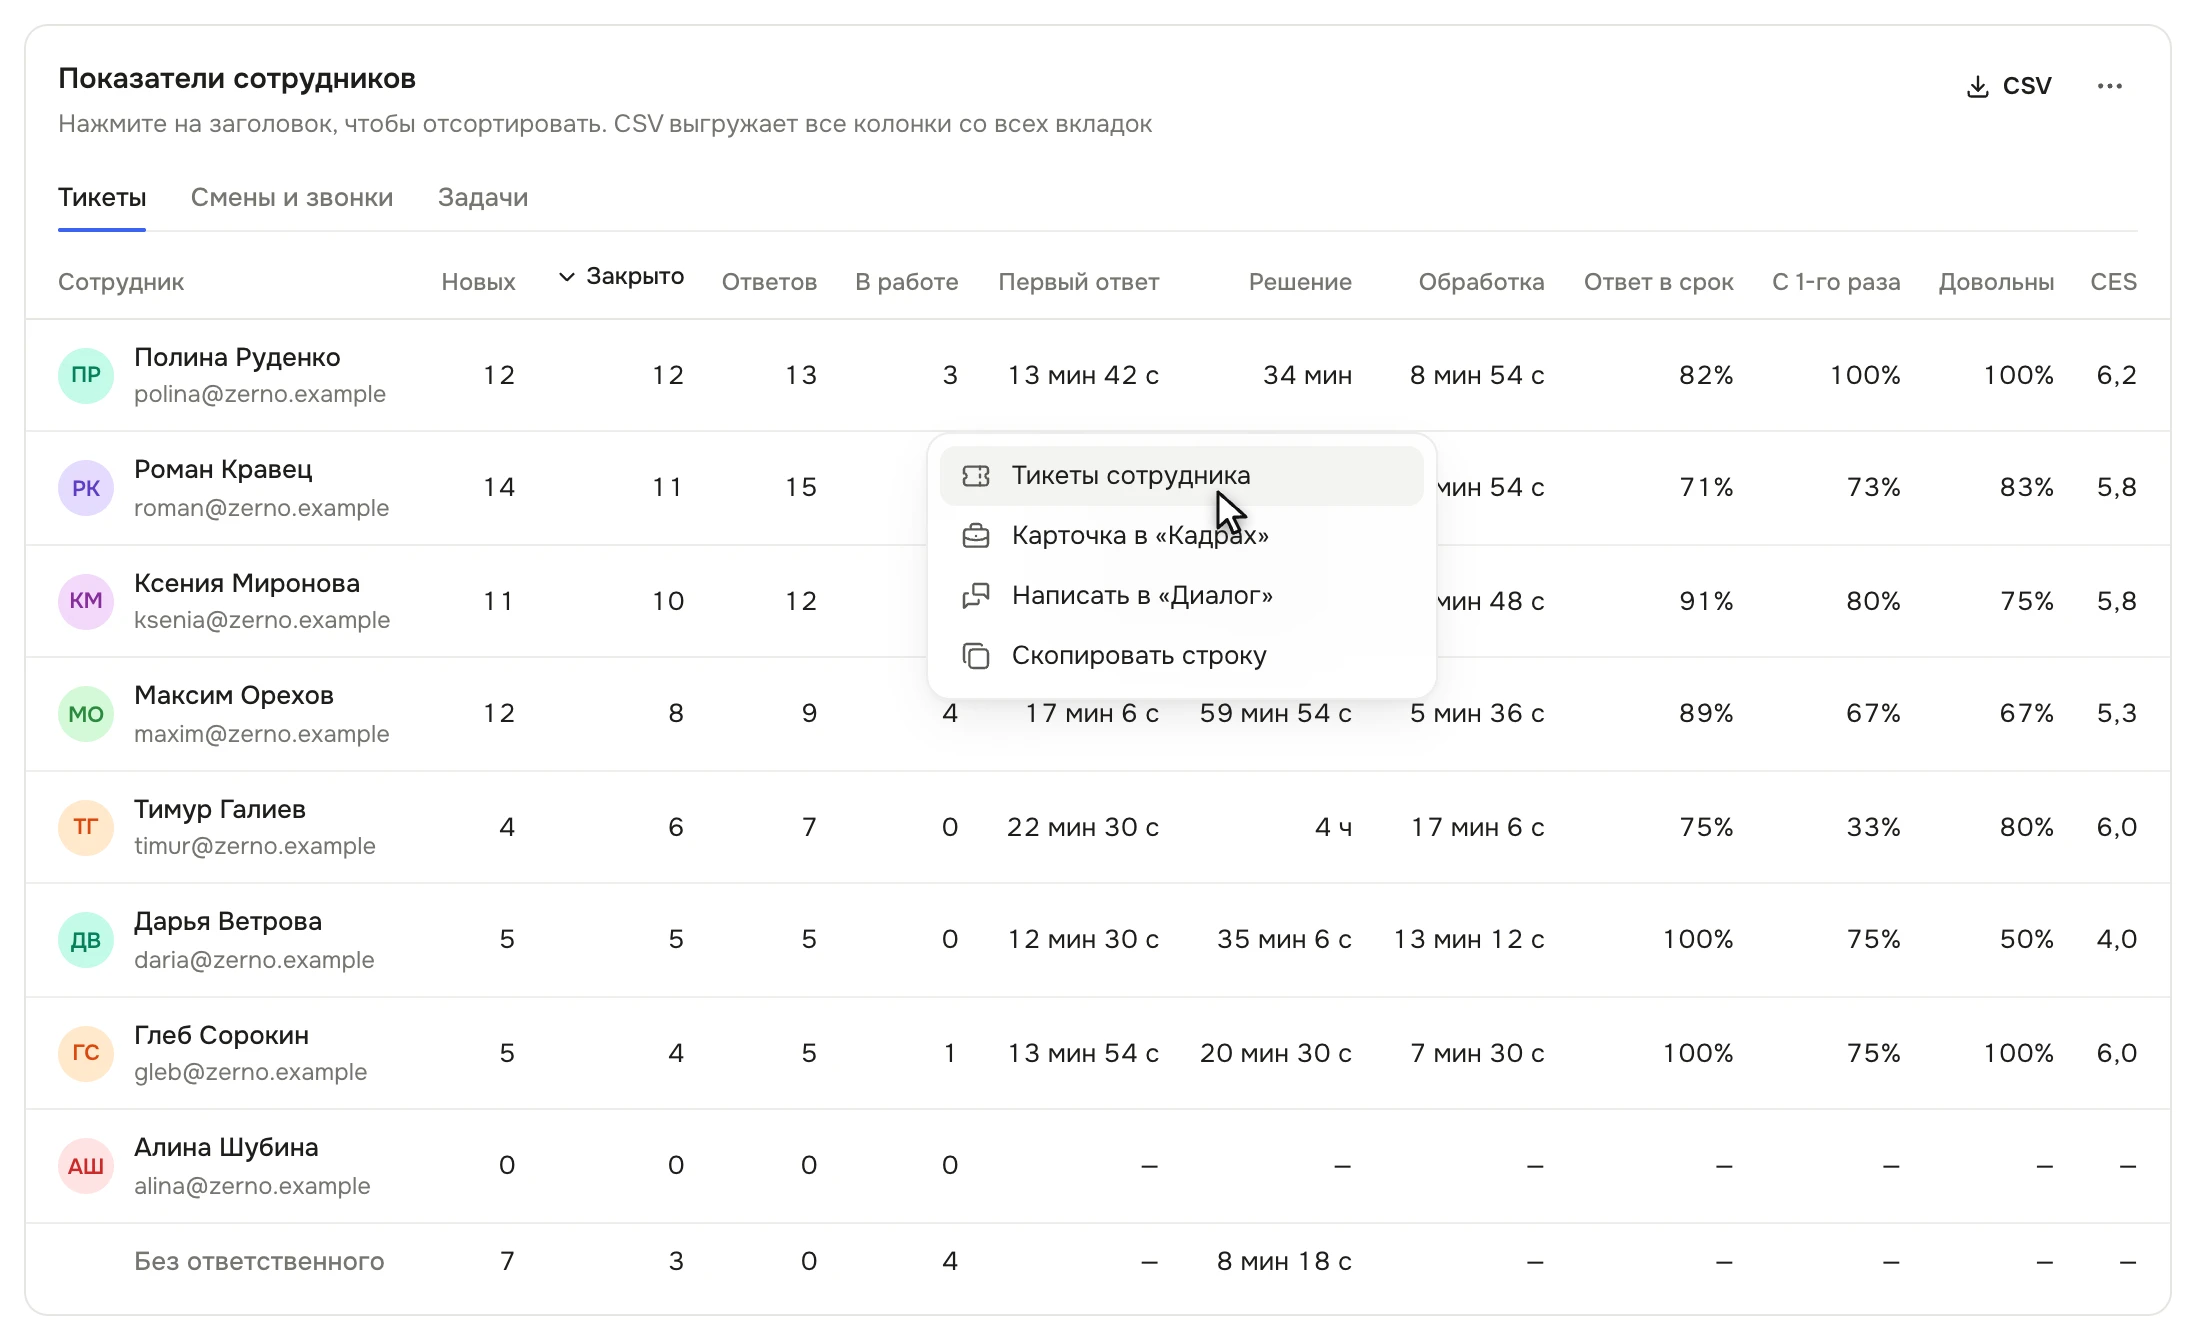The image size is (2196, 1340).
Task: Sort by С 1-го раза column
Action: click(1836, 282)
